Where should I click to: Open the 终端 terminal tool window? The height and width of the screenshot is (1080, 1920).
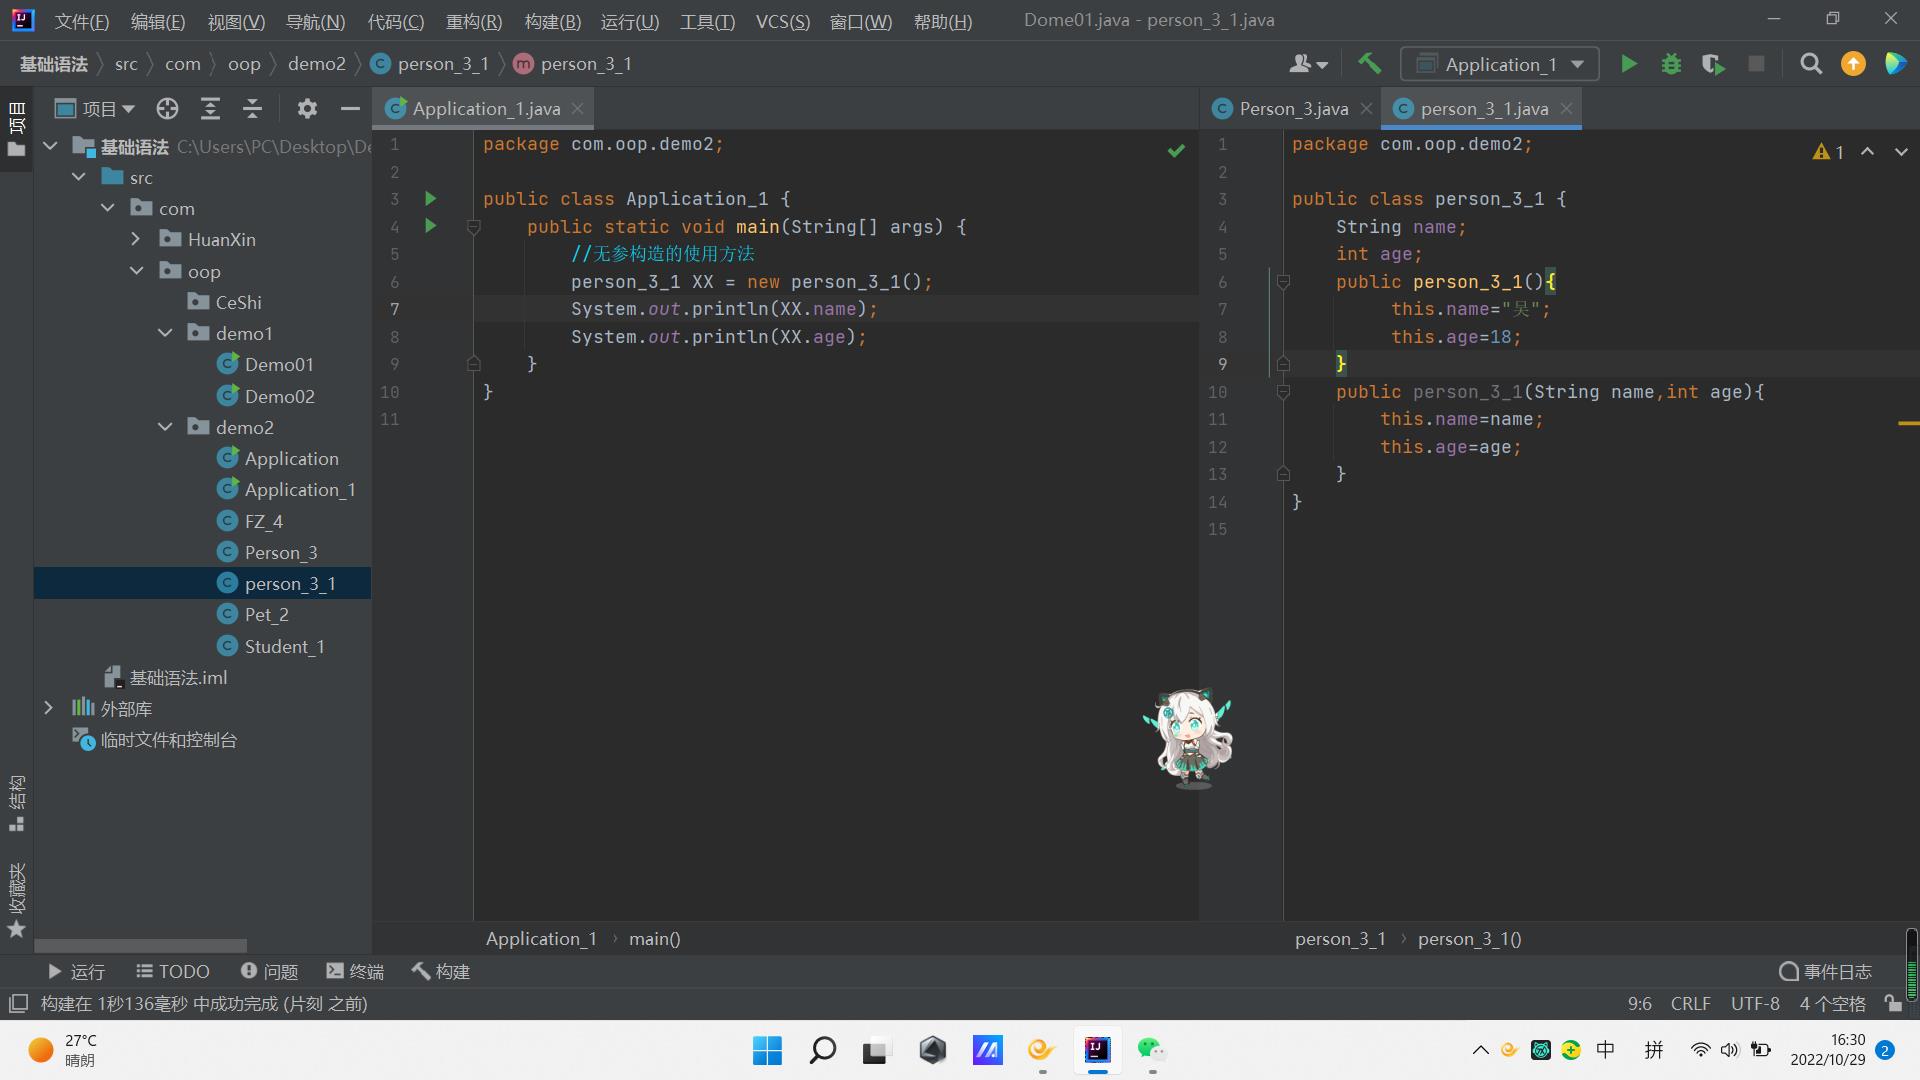355,971
